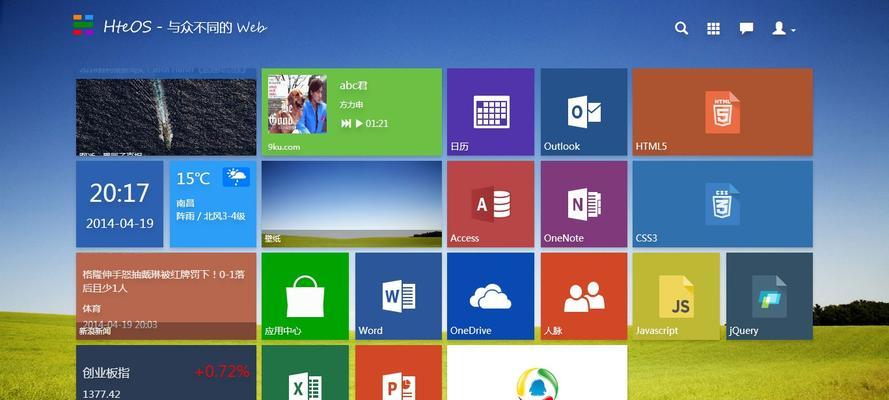Viewport: 889px width, 400px height.
Task: Click the album cover in music tile
Action: pyautogui.click(x=297, y=104)
